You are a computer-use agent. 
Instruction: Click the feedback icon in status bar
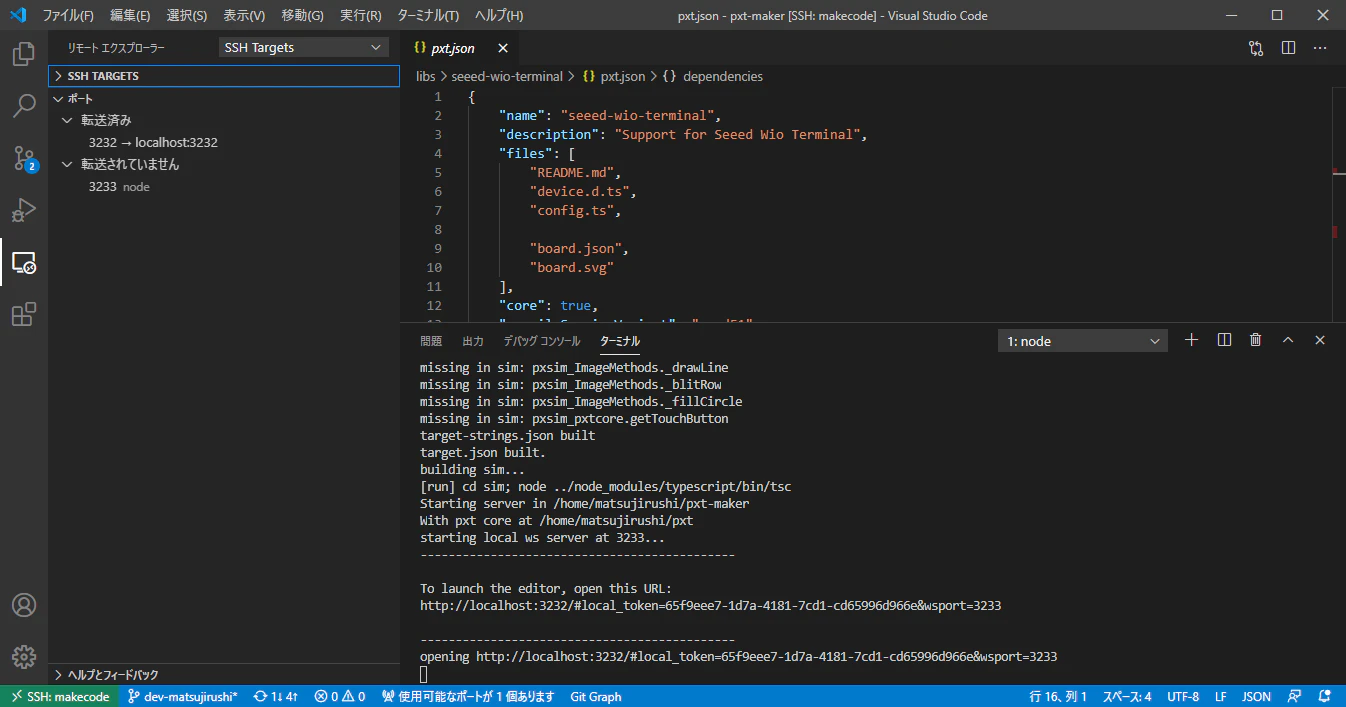[x=1295, y=696]
